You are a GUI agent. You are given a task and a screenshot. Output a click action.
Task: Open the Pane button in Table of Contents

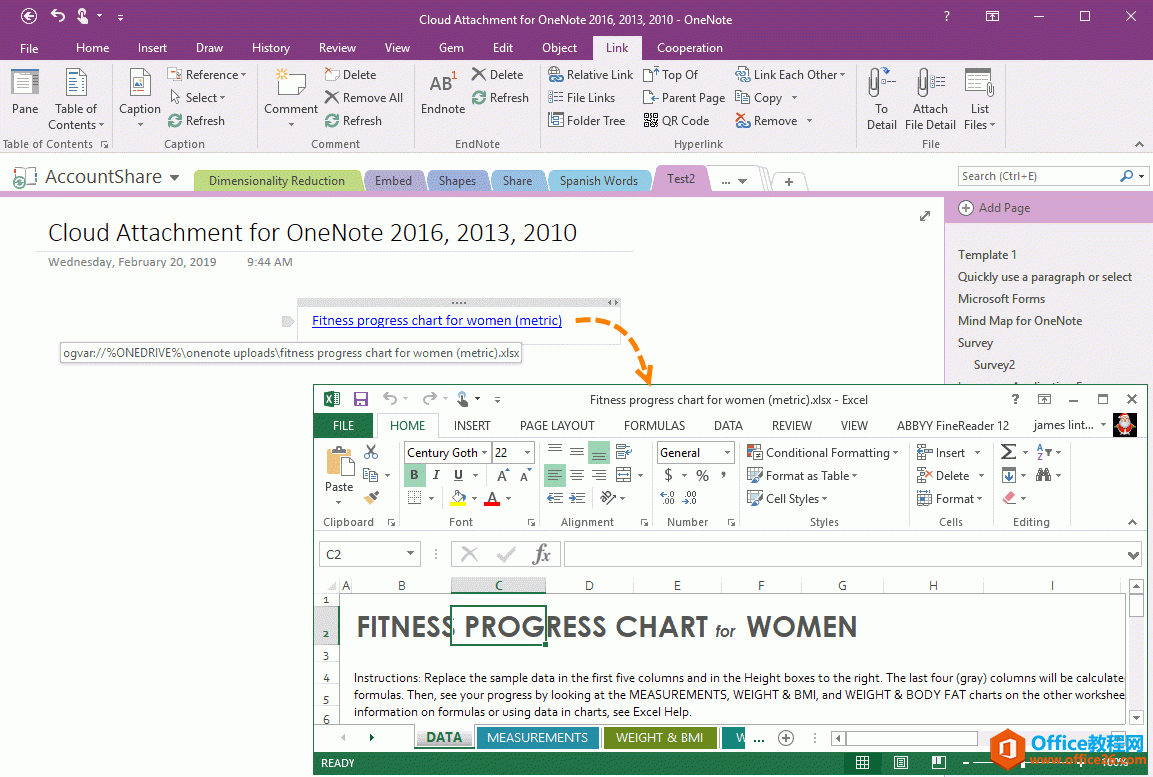click(25, 93)
